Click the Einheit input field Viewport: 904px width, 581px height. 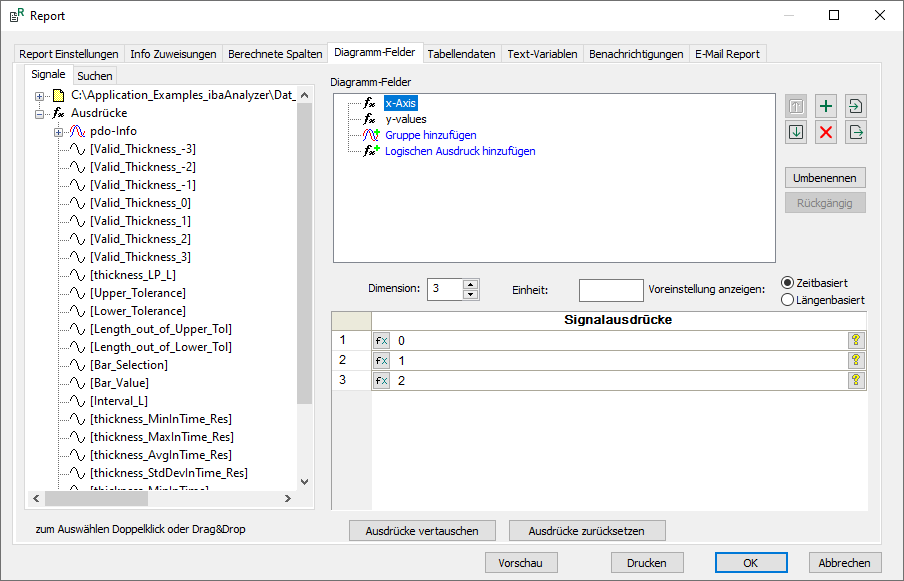[x=611, y=290]
